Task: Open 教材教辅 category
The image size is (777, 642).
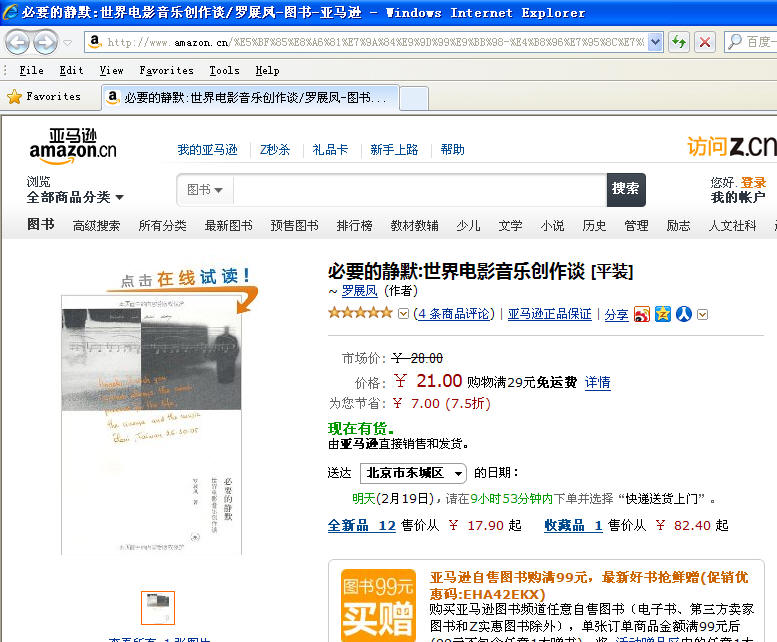Action: coord(414,226)
